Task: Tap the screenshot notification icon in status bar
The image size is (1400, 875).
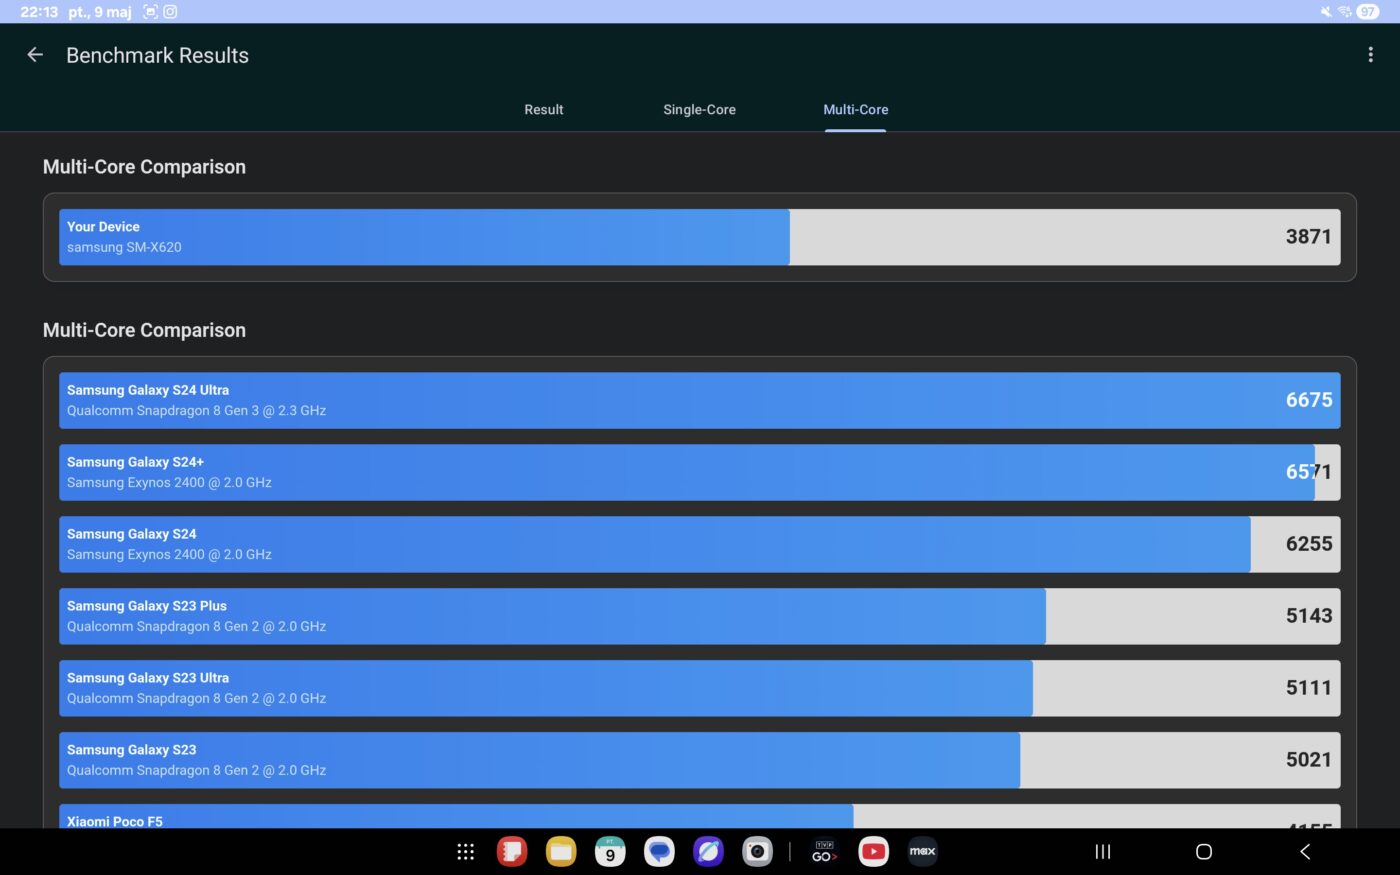Action: pos(150,12)
